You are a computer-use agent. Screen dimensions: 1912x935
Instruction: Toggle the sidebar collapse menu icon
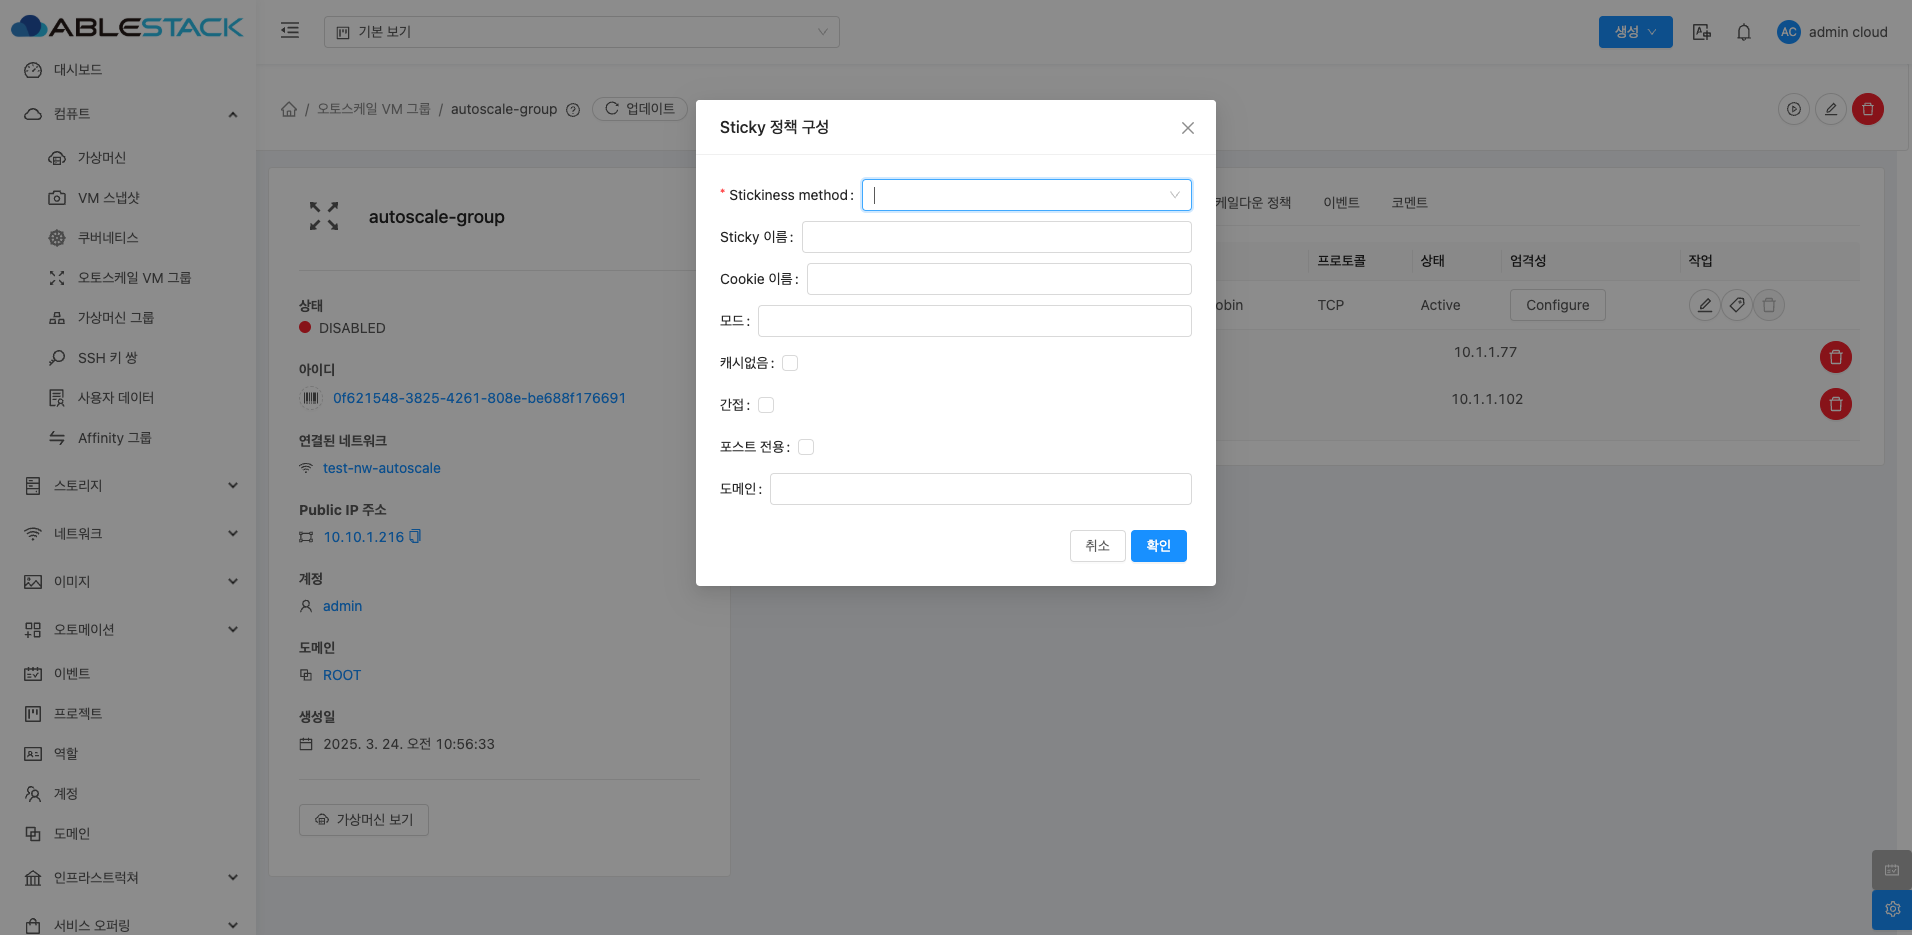click(290, 31)
